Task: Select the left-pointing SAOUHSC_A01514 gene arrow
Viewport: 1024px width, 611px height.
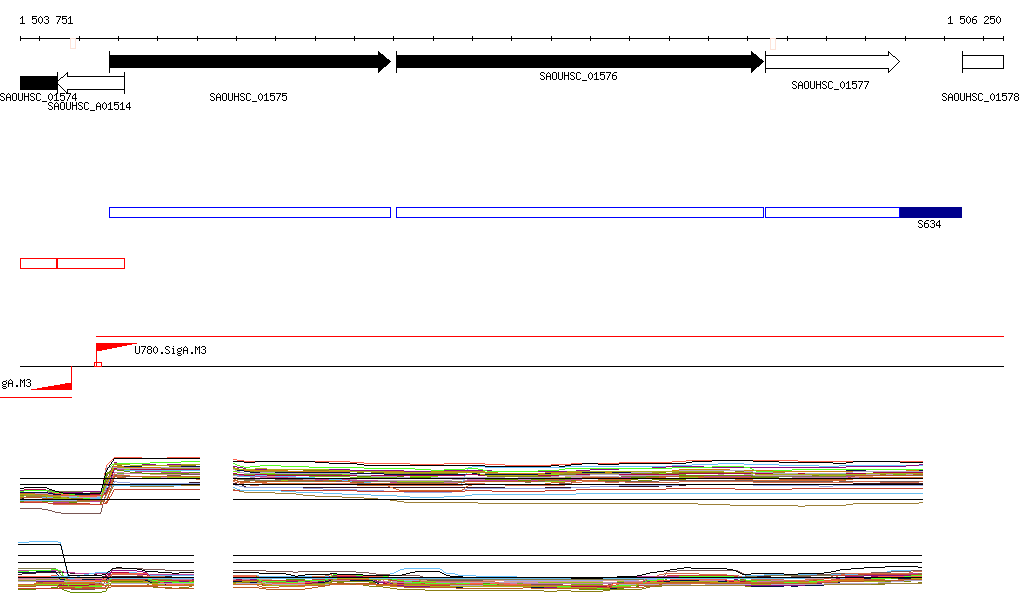Action: coord(90,82)
